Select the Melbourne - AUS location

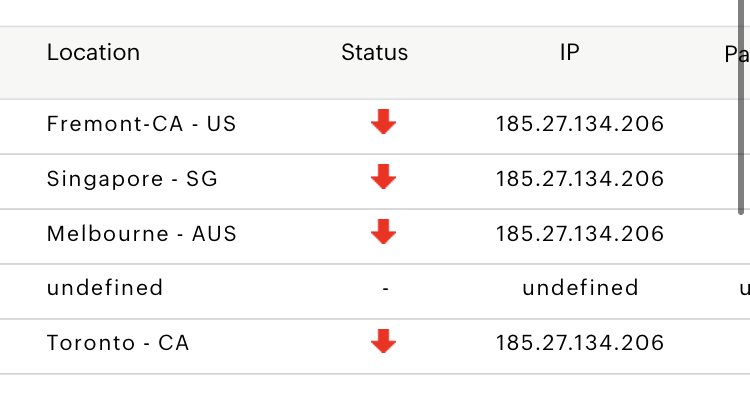142,234
